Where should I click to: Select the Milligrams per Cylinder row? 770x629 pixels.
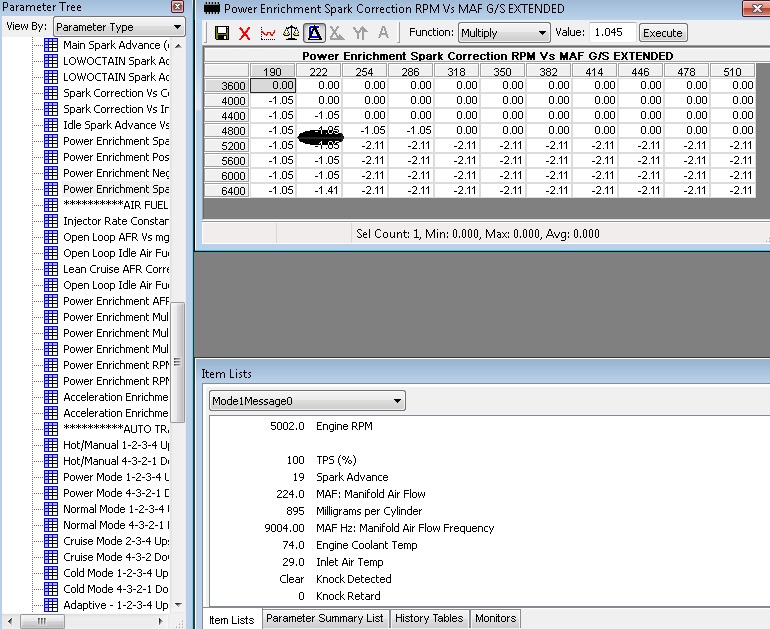354,511
